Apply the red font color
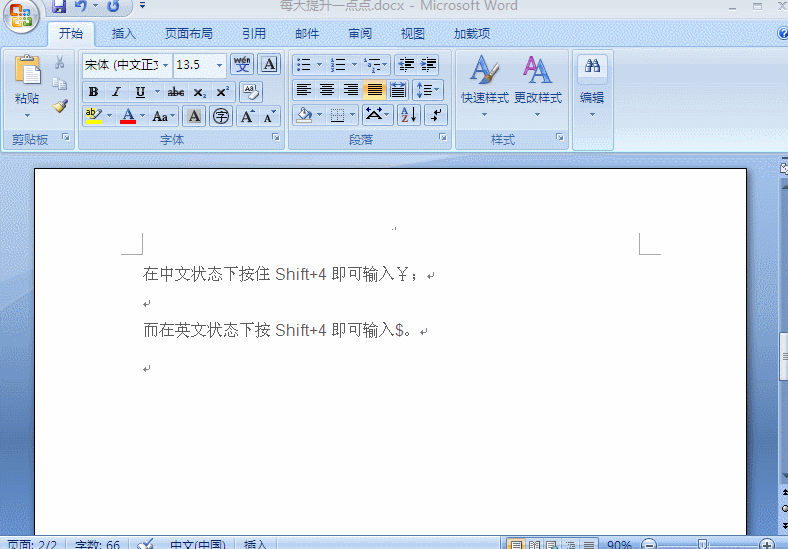This screenshot has height=549, width=788. pyautogui.click(x=128, y=116)
